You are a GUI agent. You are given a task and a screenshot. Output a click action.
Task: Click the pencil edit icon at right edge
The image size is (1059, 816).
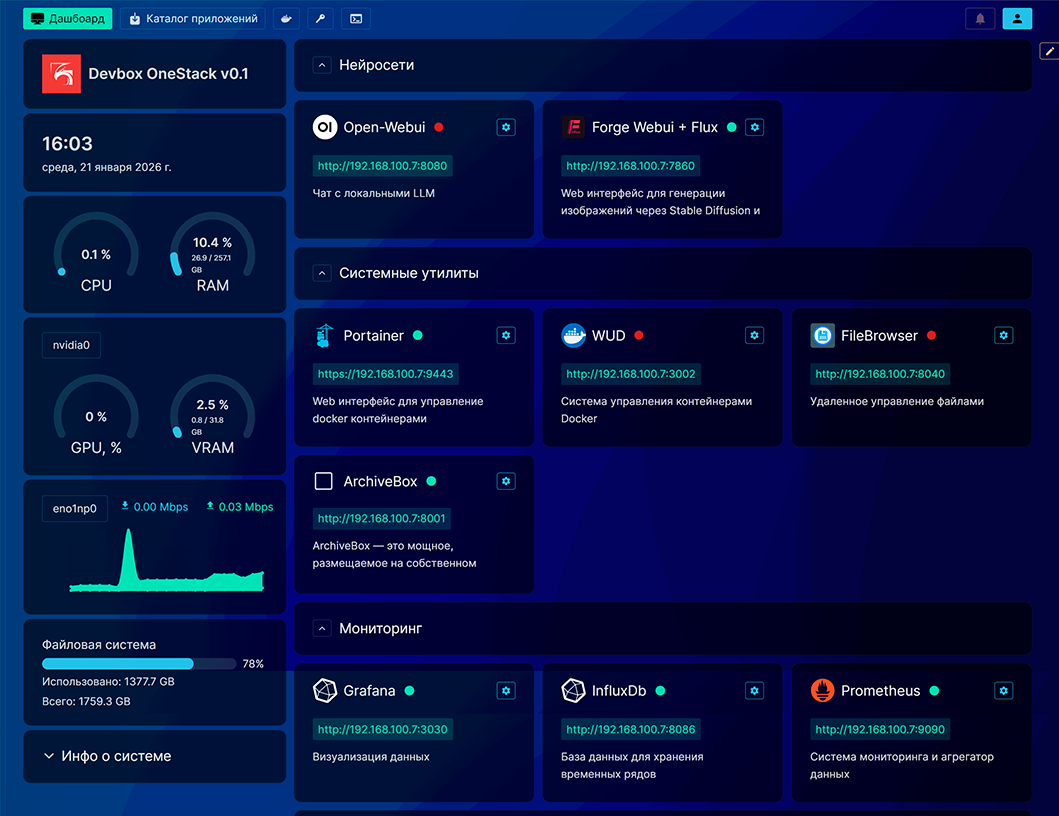(1049, 51)
